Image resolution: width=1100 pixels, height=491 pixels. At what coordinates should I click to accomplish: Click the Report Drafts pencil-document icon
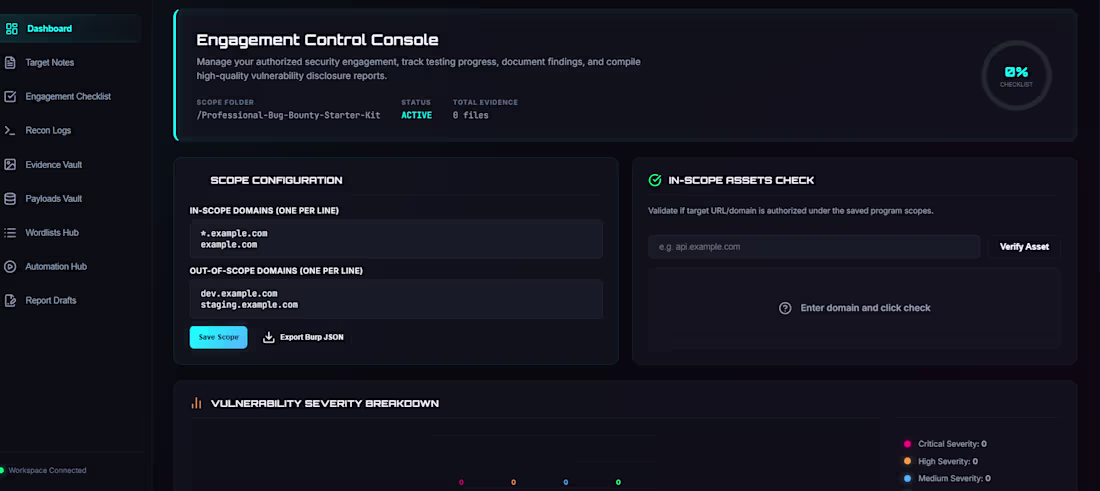point(10,300)
